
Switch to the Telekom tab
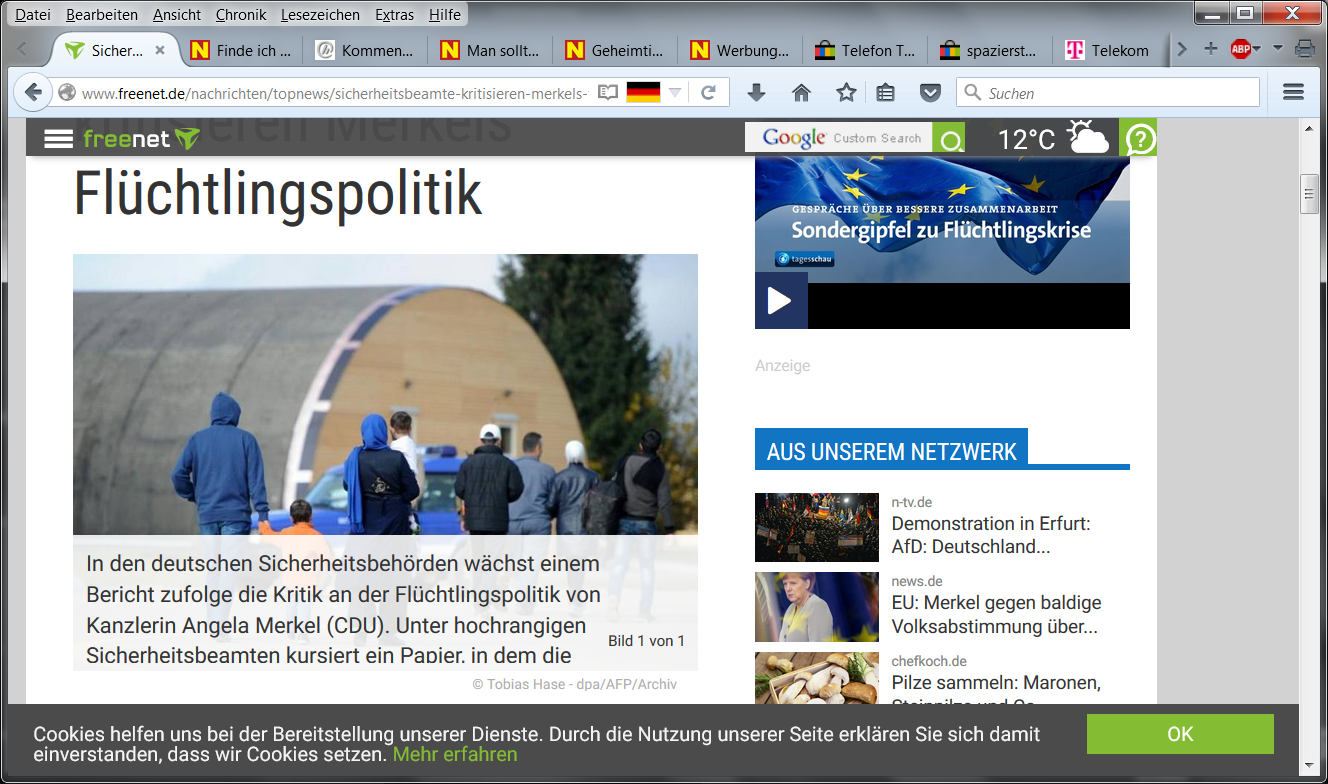(x=1108, y=50)
